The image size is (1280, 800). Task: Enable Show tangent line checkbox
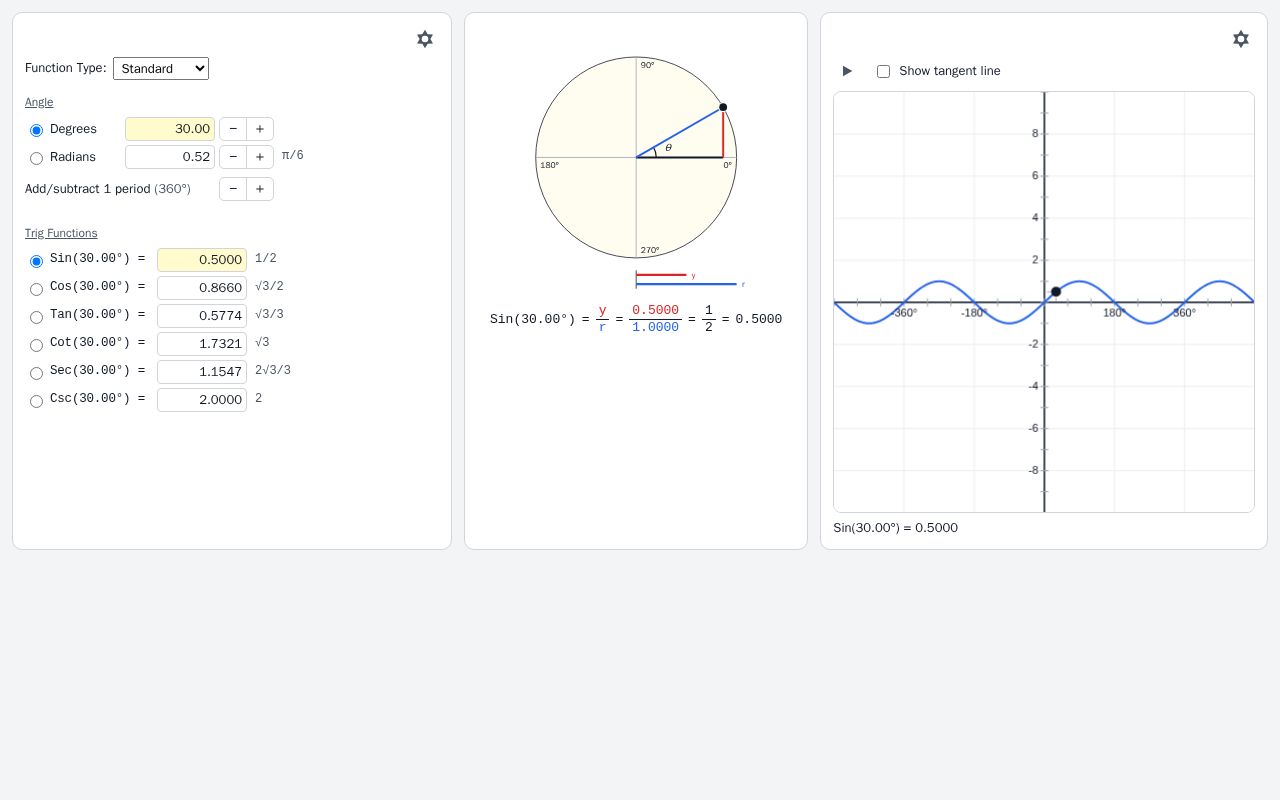(x=883, y=71)
